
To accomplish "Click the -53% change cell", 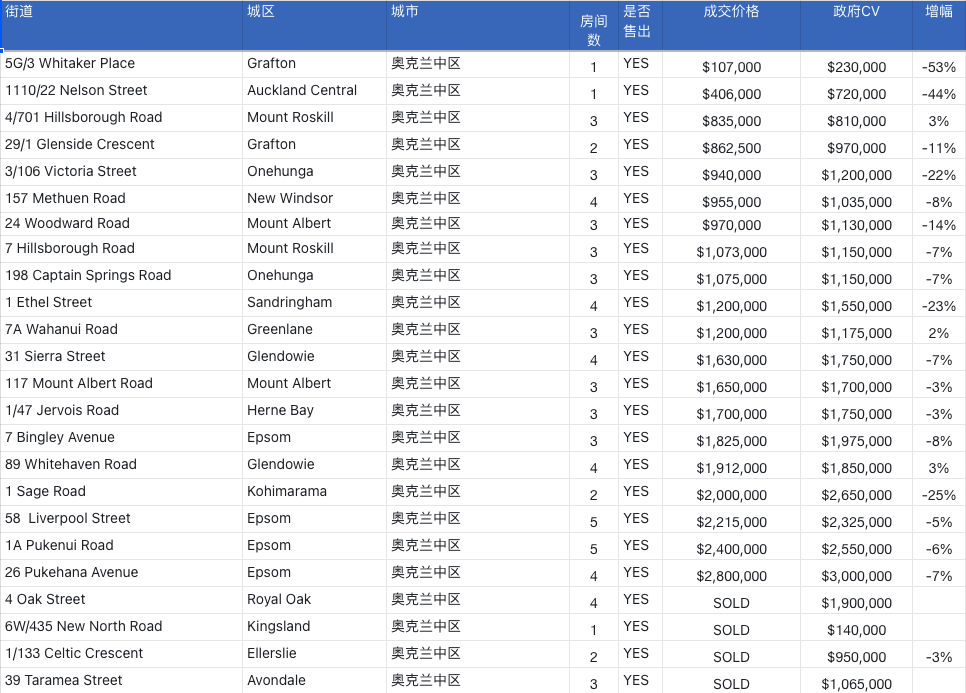I will (939, 64).
